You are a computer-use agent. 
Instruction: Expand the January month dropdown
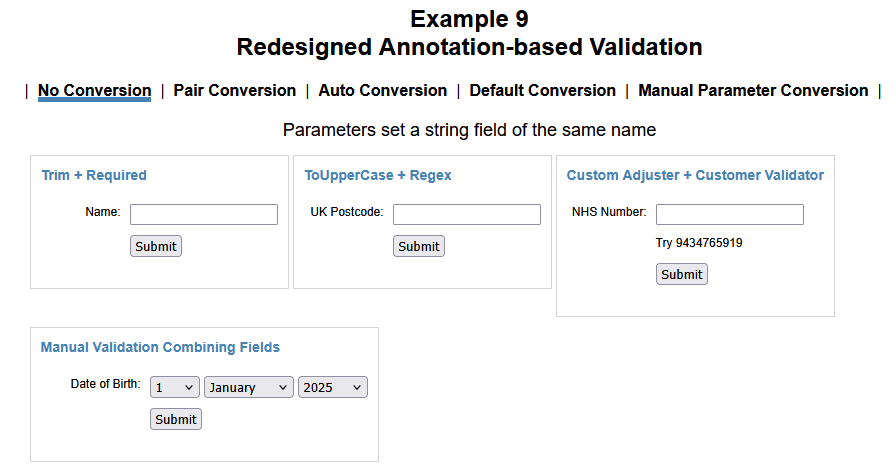coord(248,387)
